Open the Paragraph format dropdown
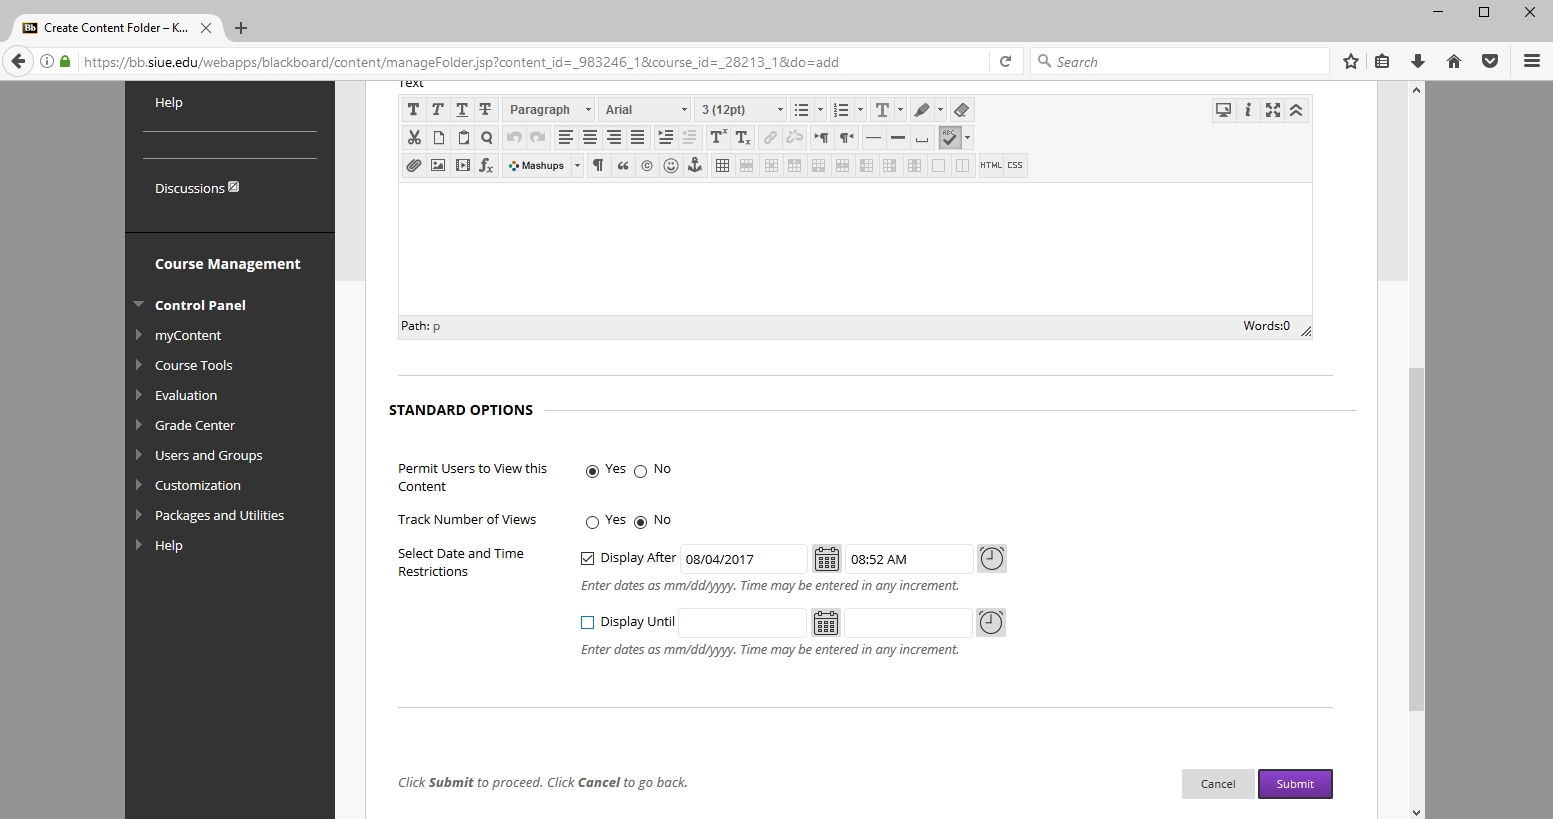This screenshot has height=819, width=1553. click(548, 110)
